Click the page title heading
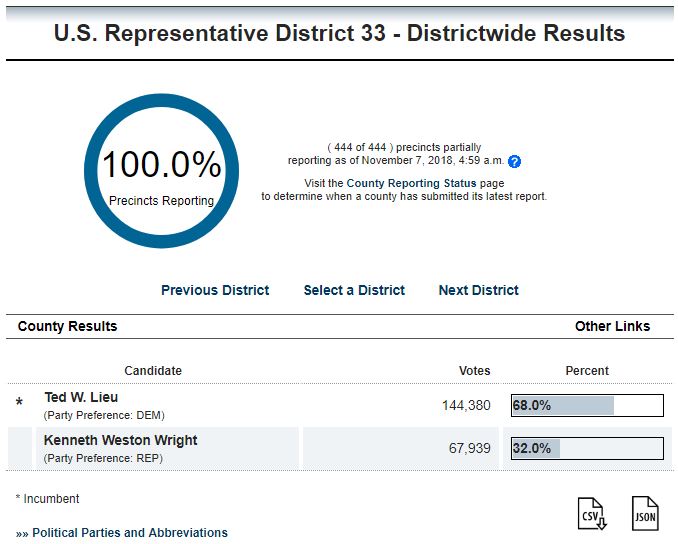This screenshot has width=678, height=544. pos(339,33)
